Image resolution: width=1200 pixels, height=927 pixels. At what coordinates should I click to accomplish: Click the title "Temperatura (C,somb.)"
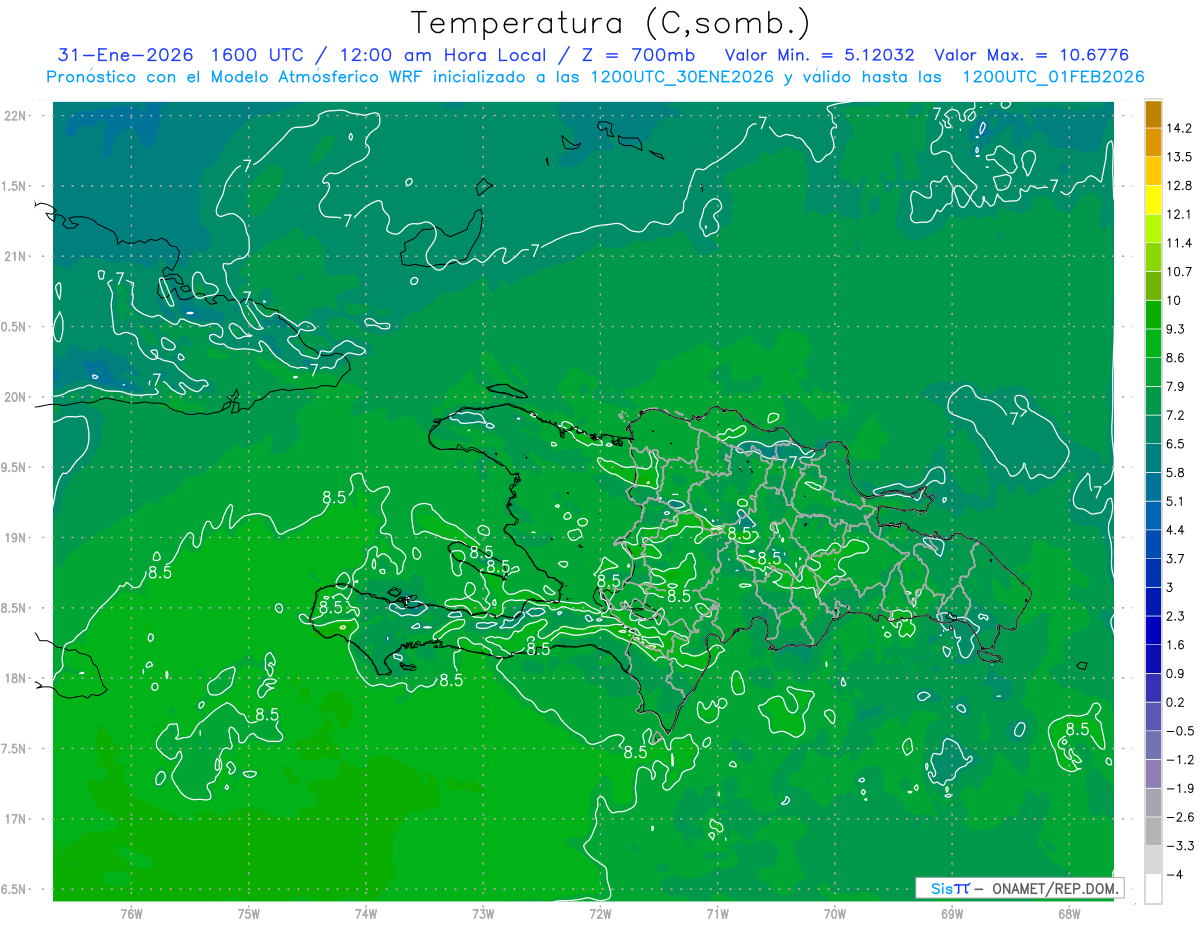(611, 23)
